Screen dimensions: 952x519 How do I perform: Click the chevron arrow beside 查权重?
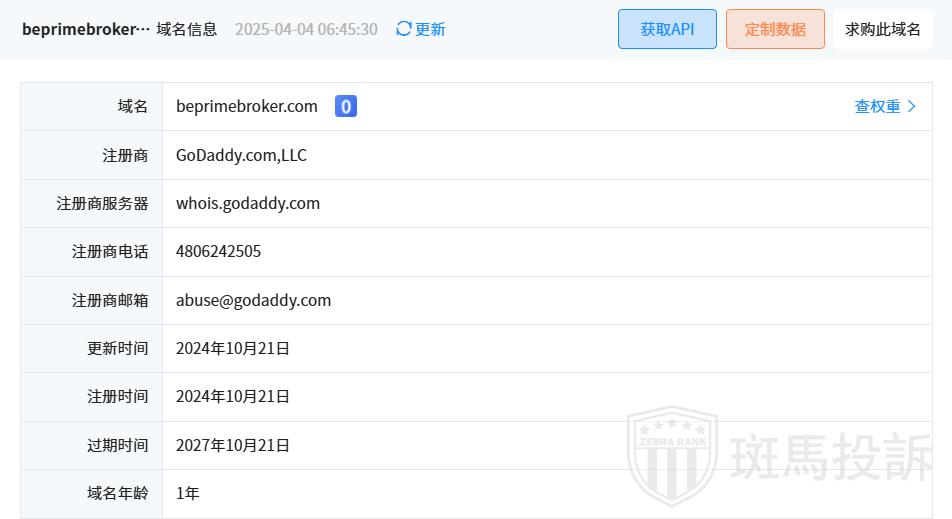911,106
